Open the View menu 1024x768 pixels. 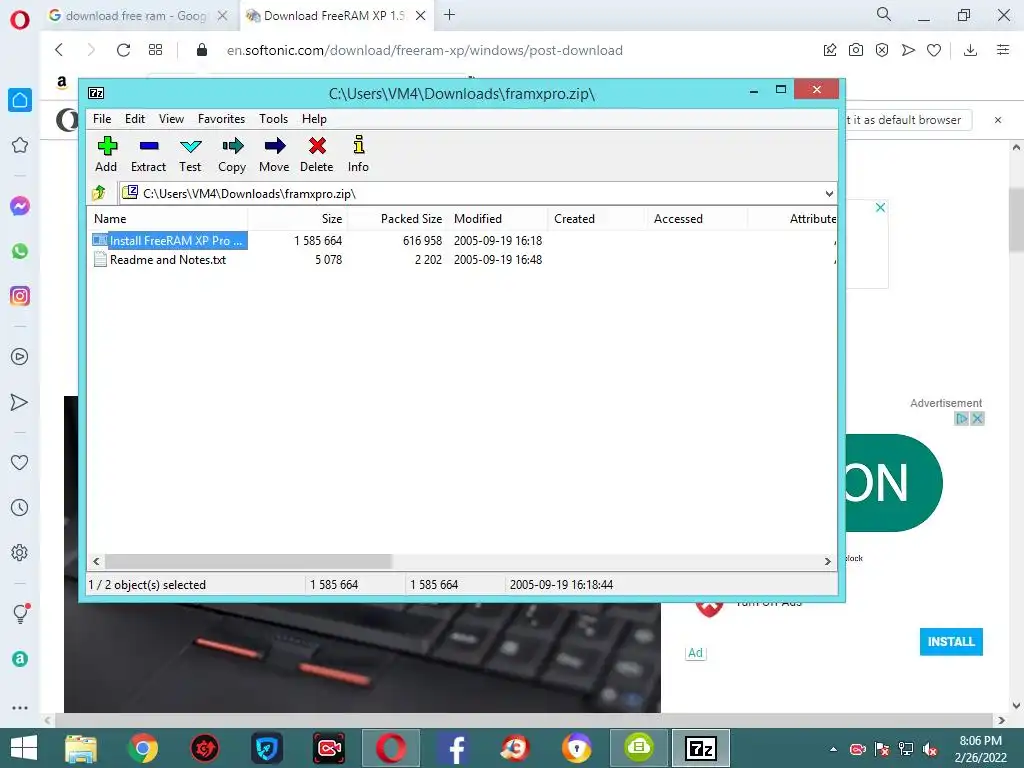171,119
